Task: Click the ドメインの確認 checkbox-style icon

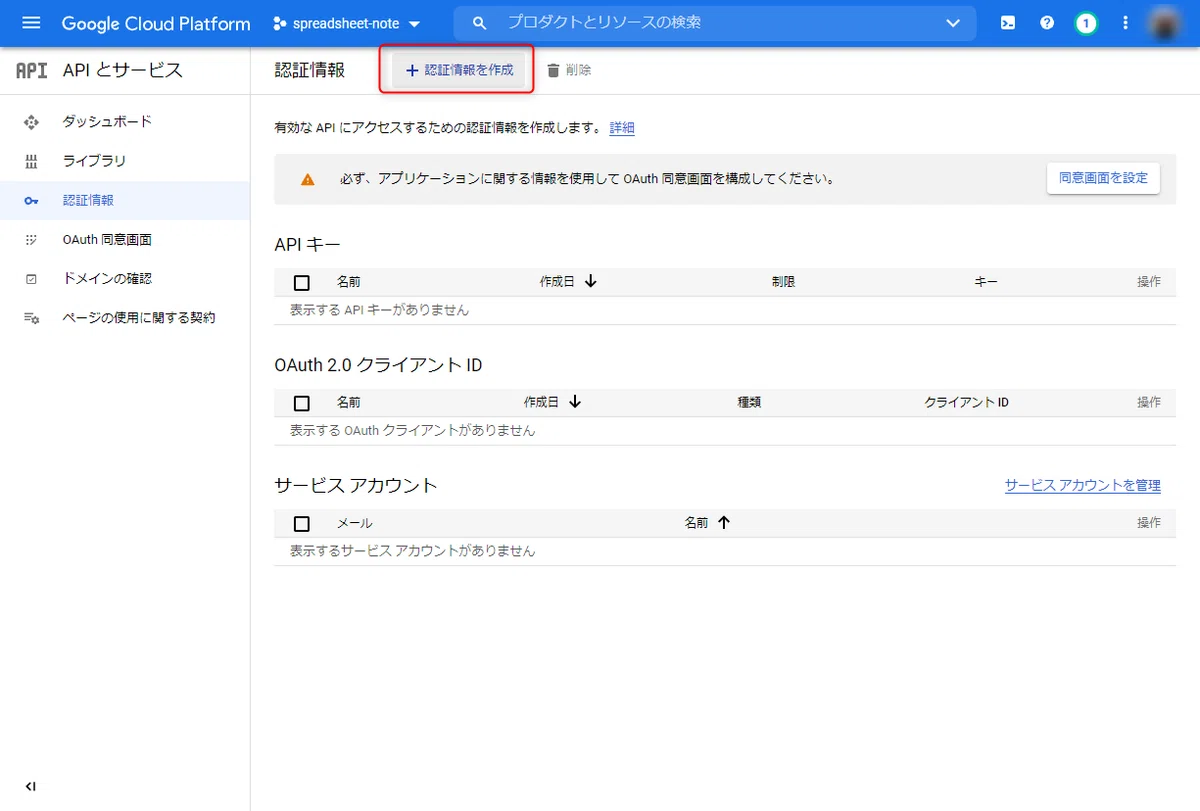Action: 31,279
